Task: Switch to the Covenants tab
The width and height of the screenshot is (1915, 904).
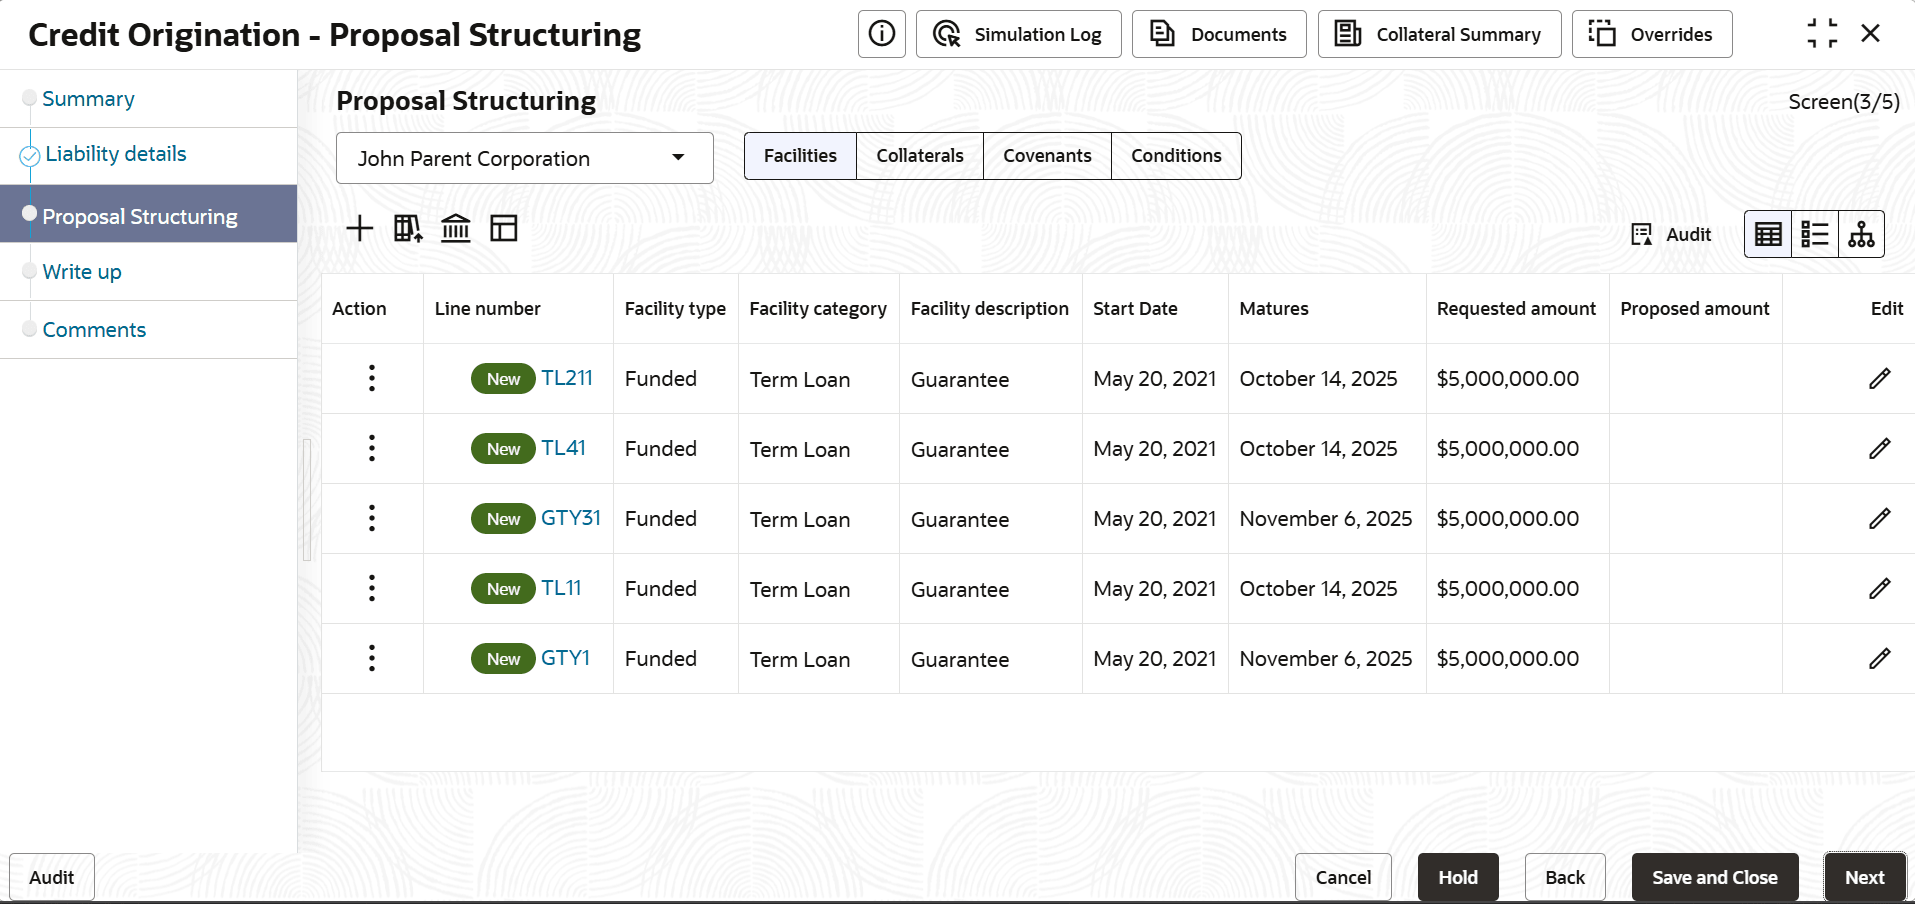Action: point(1047,156)
